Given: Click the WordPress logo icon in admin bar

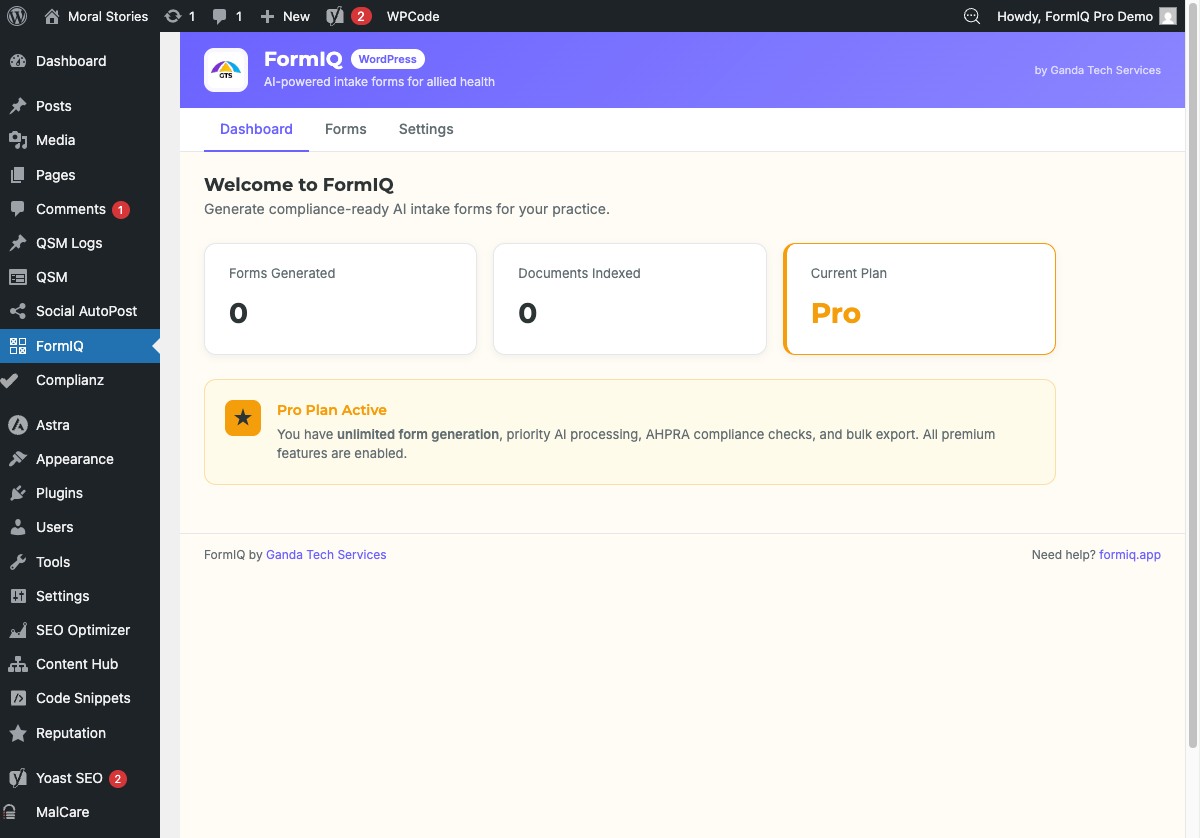Looking at the screenshot, I should (17, 16).
